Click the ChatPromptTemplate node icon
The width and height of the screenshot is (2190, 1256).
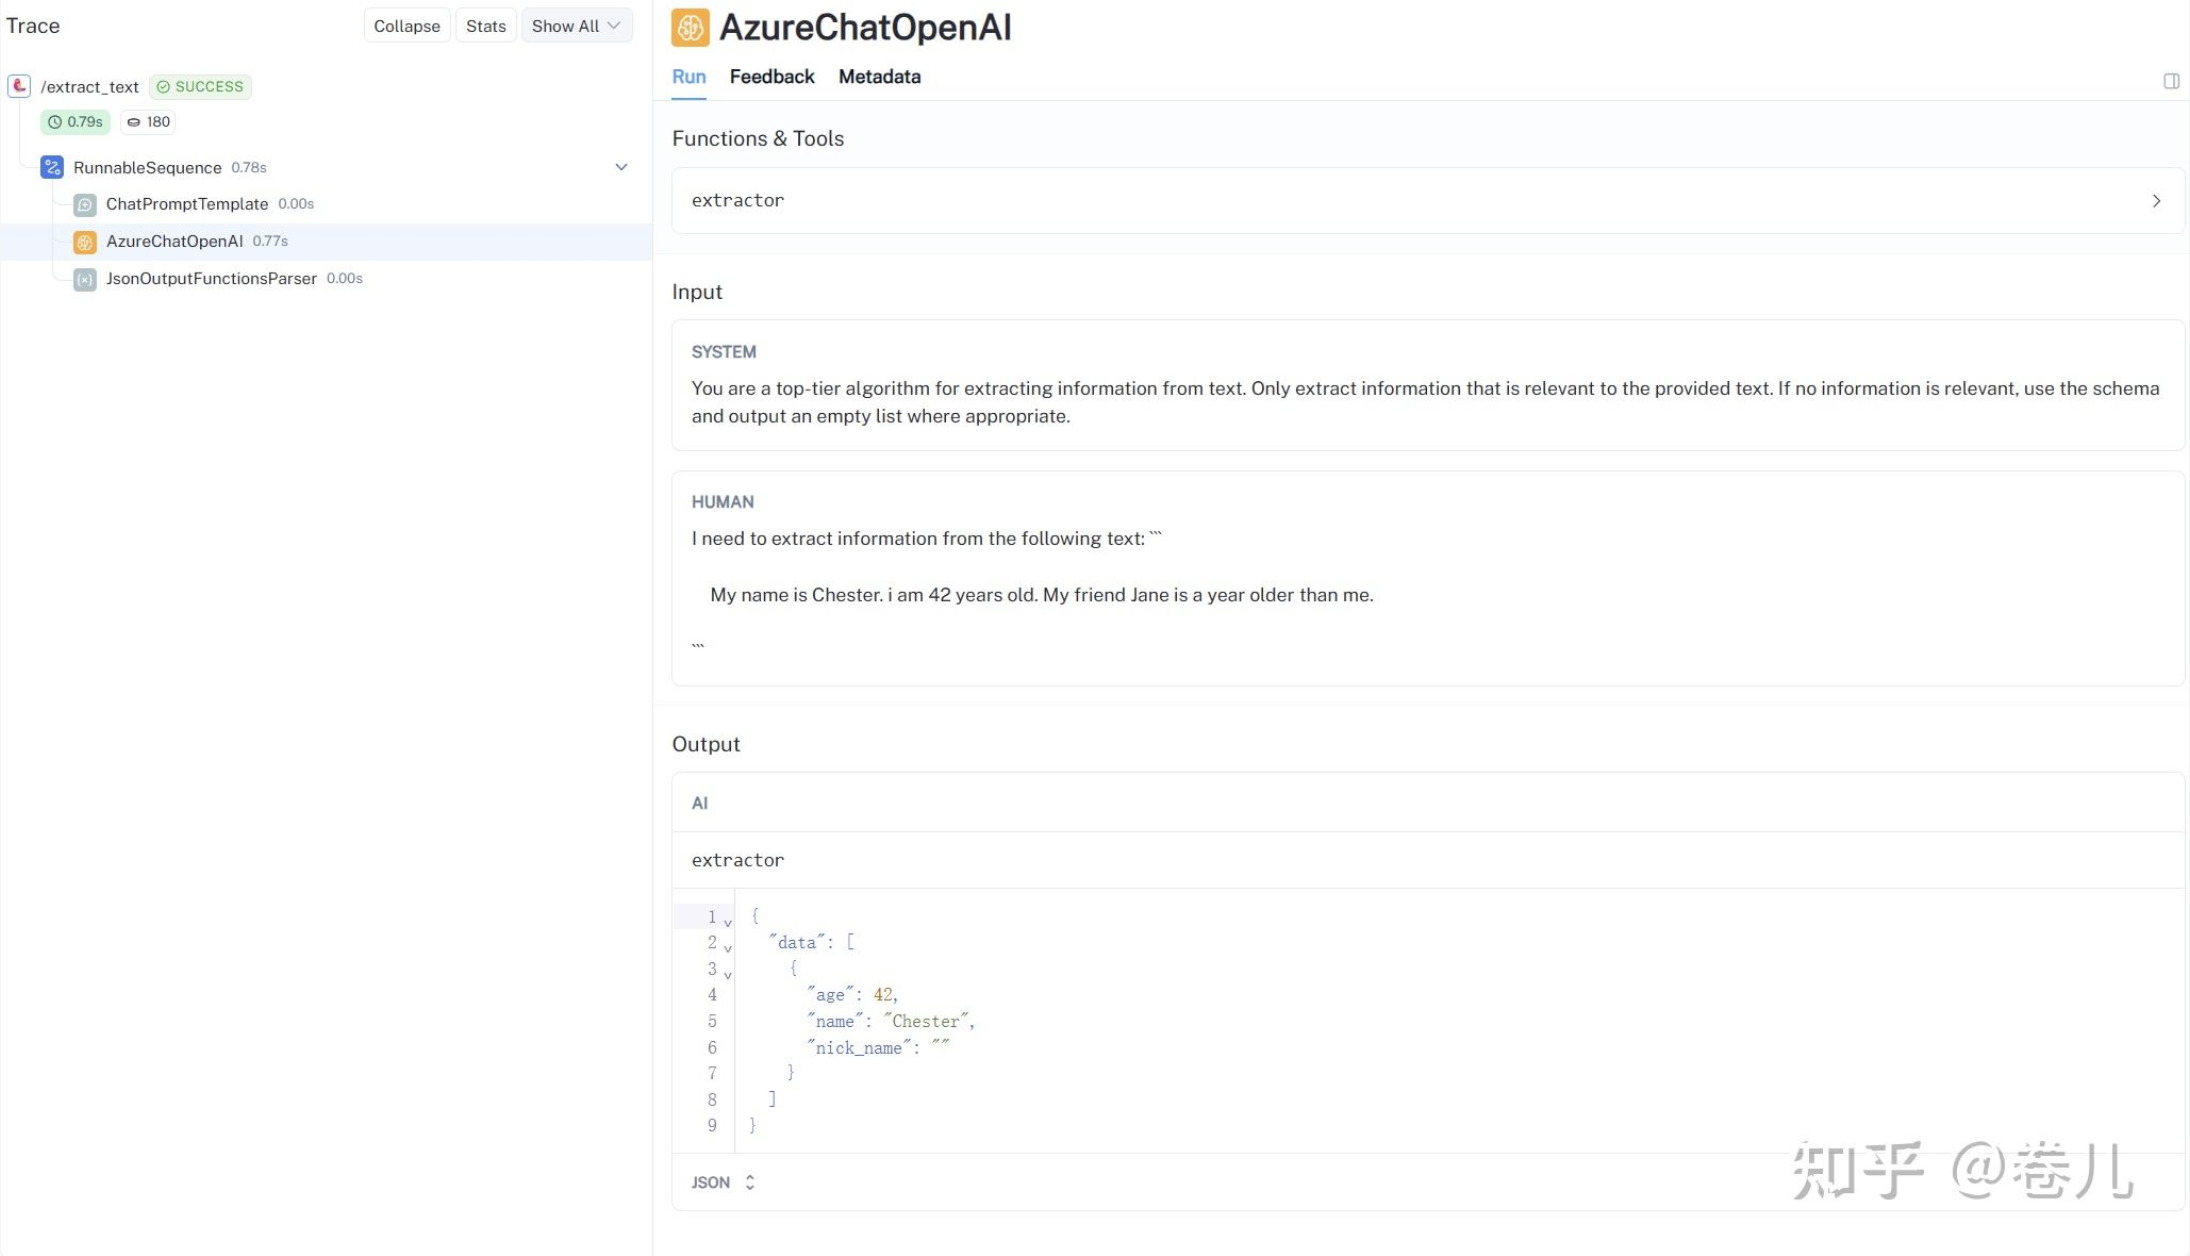pos(85,204)
